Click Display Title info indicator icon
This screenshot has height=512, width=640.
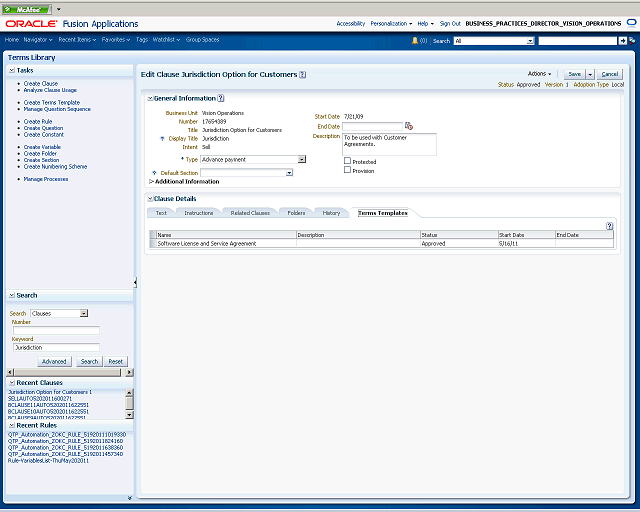(x=162, y=138)
